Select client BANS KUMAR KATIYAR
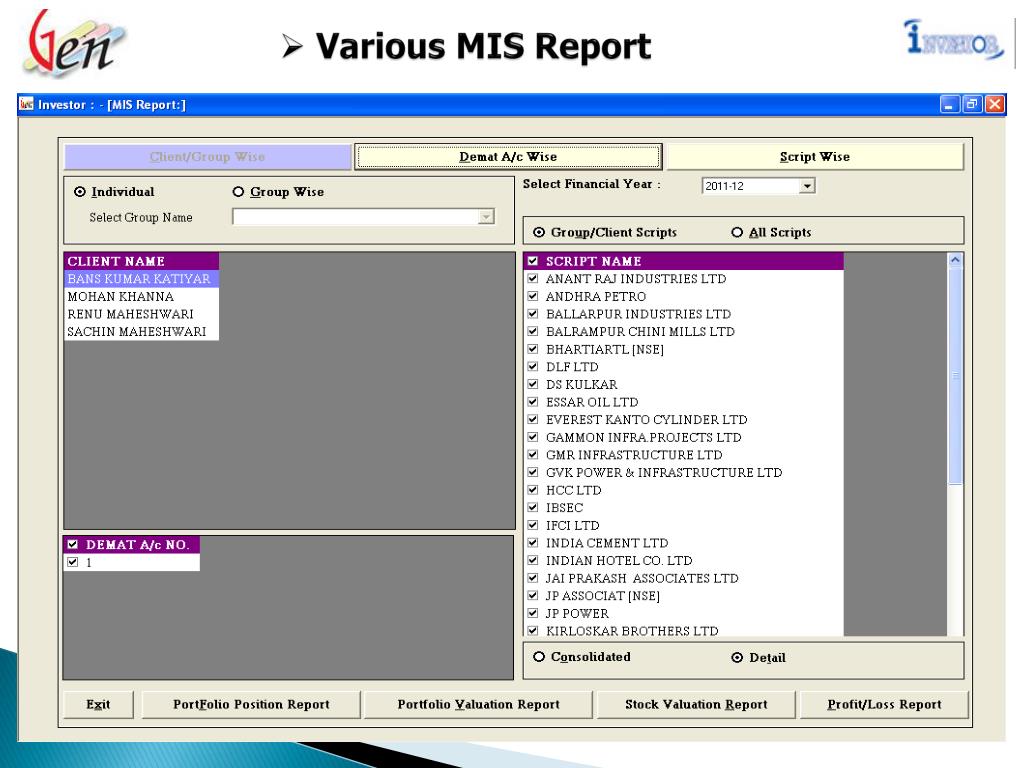The height and width of the screenshot is (768, 1024). point(142,279)
